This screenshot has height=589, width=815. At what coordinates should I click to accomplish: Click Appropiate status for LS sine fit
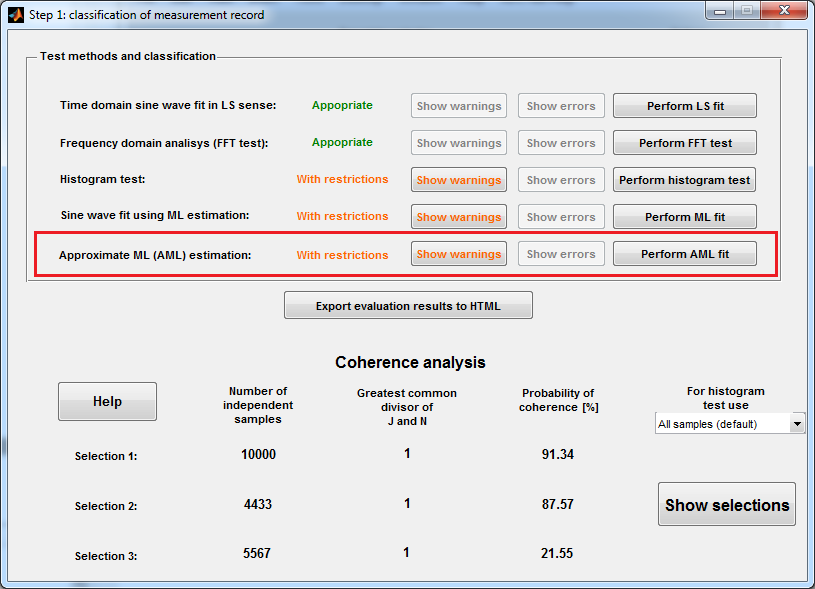[x=342, y=105]
